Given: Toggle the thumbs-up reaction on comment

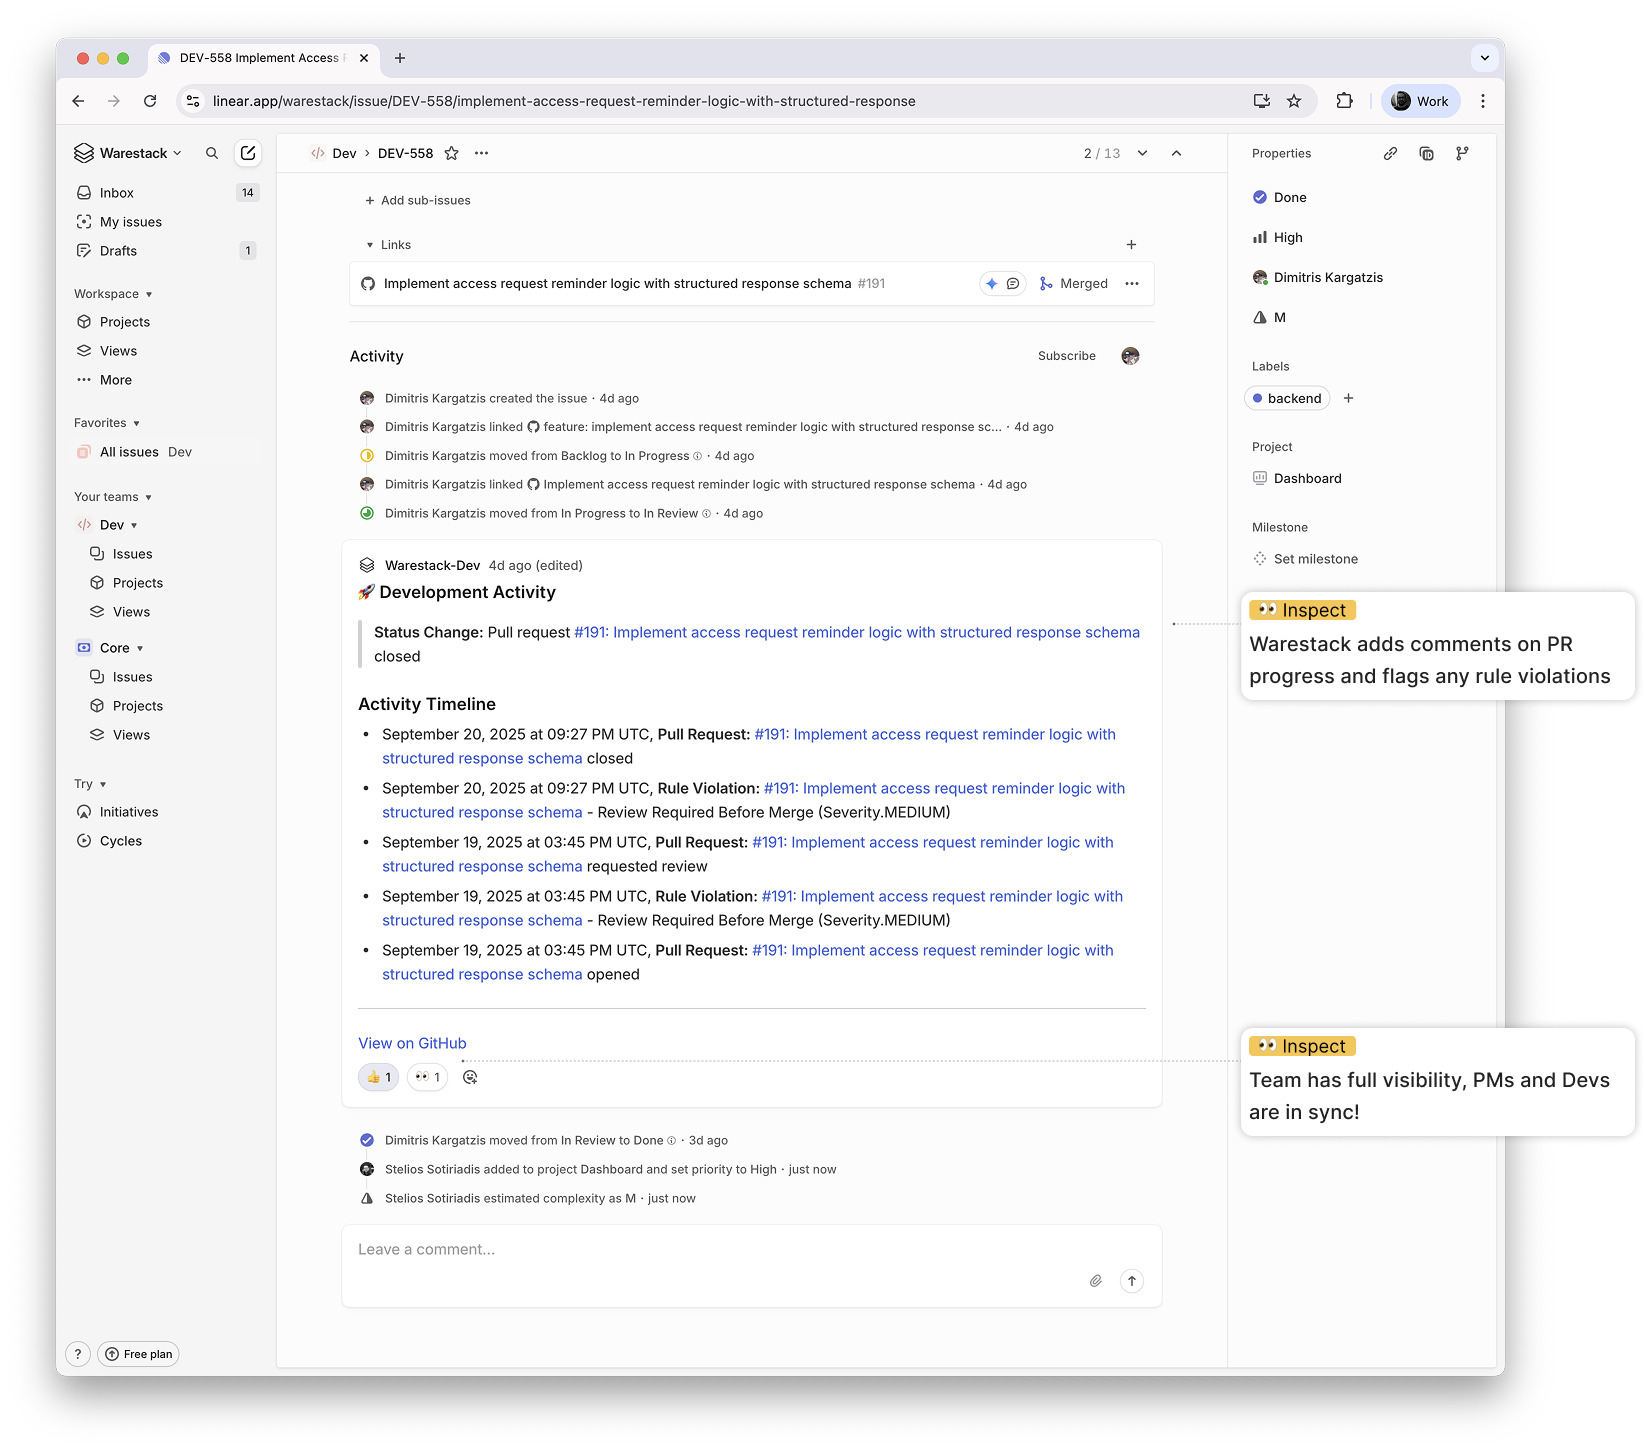Looking at the screenshot, I should click(x=378, y=1077).
